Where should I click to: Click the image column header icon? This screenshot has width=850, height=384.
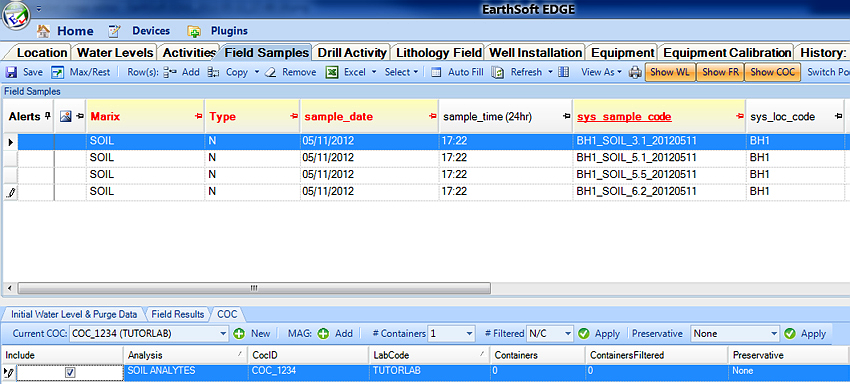click(x=66, y=116)
